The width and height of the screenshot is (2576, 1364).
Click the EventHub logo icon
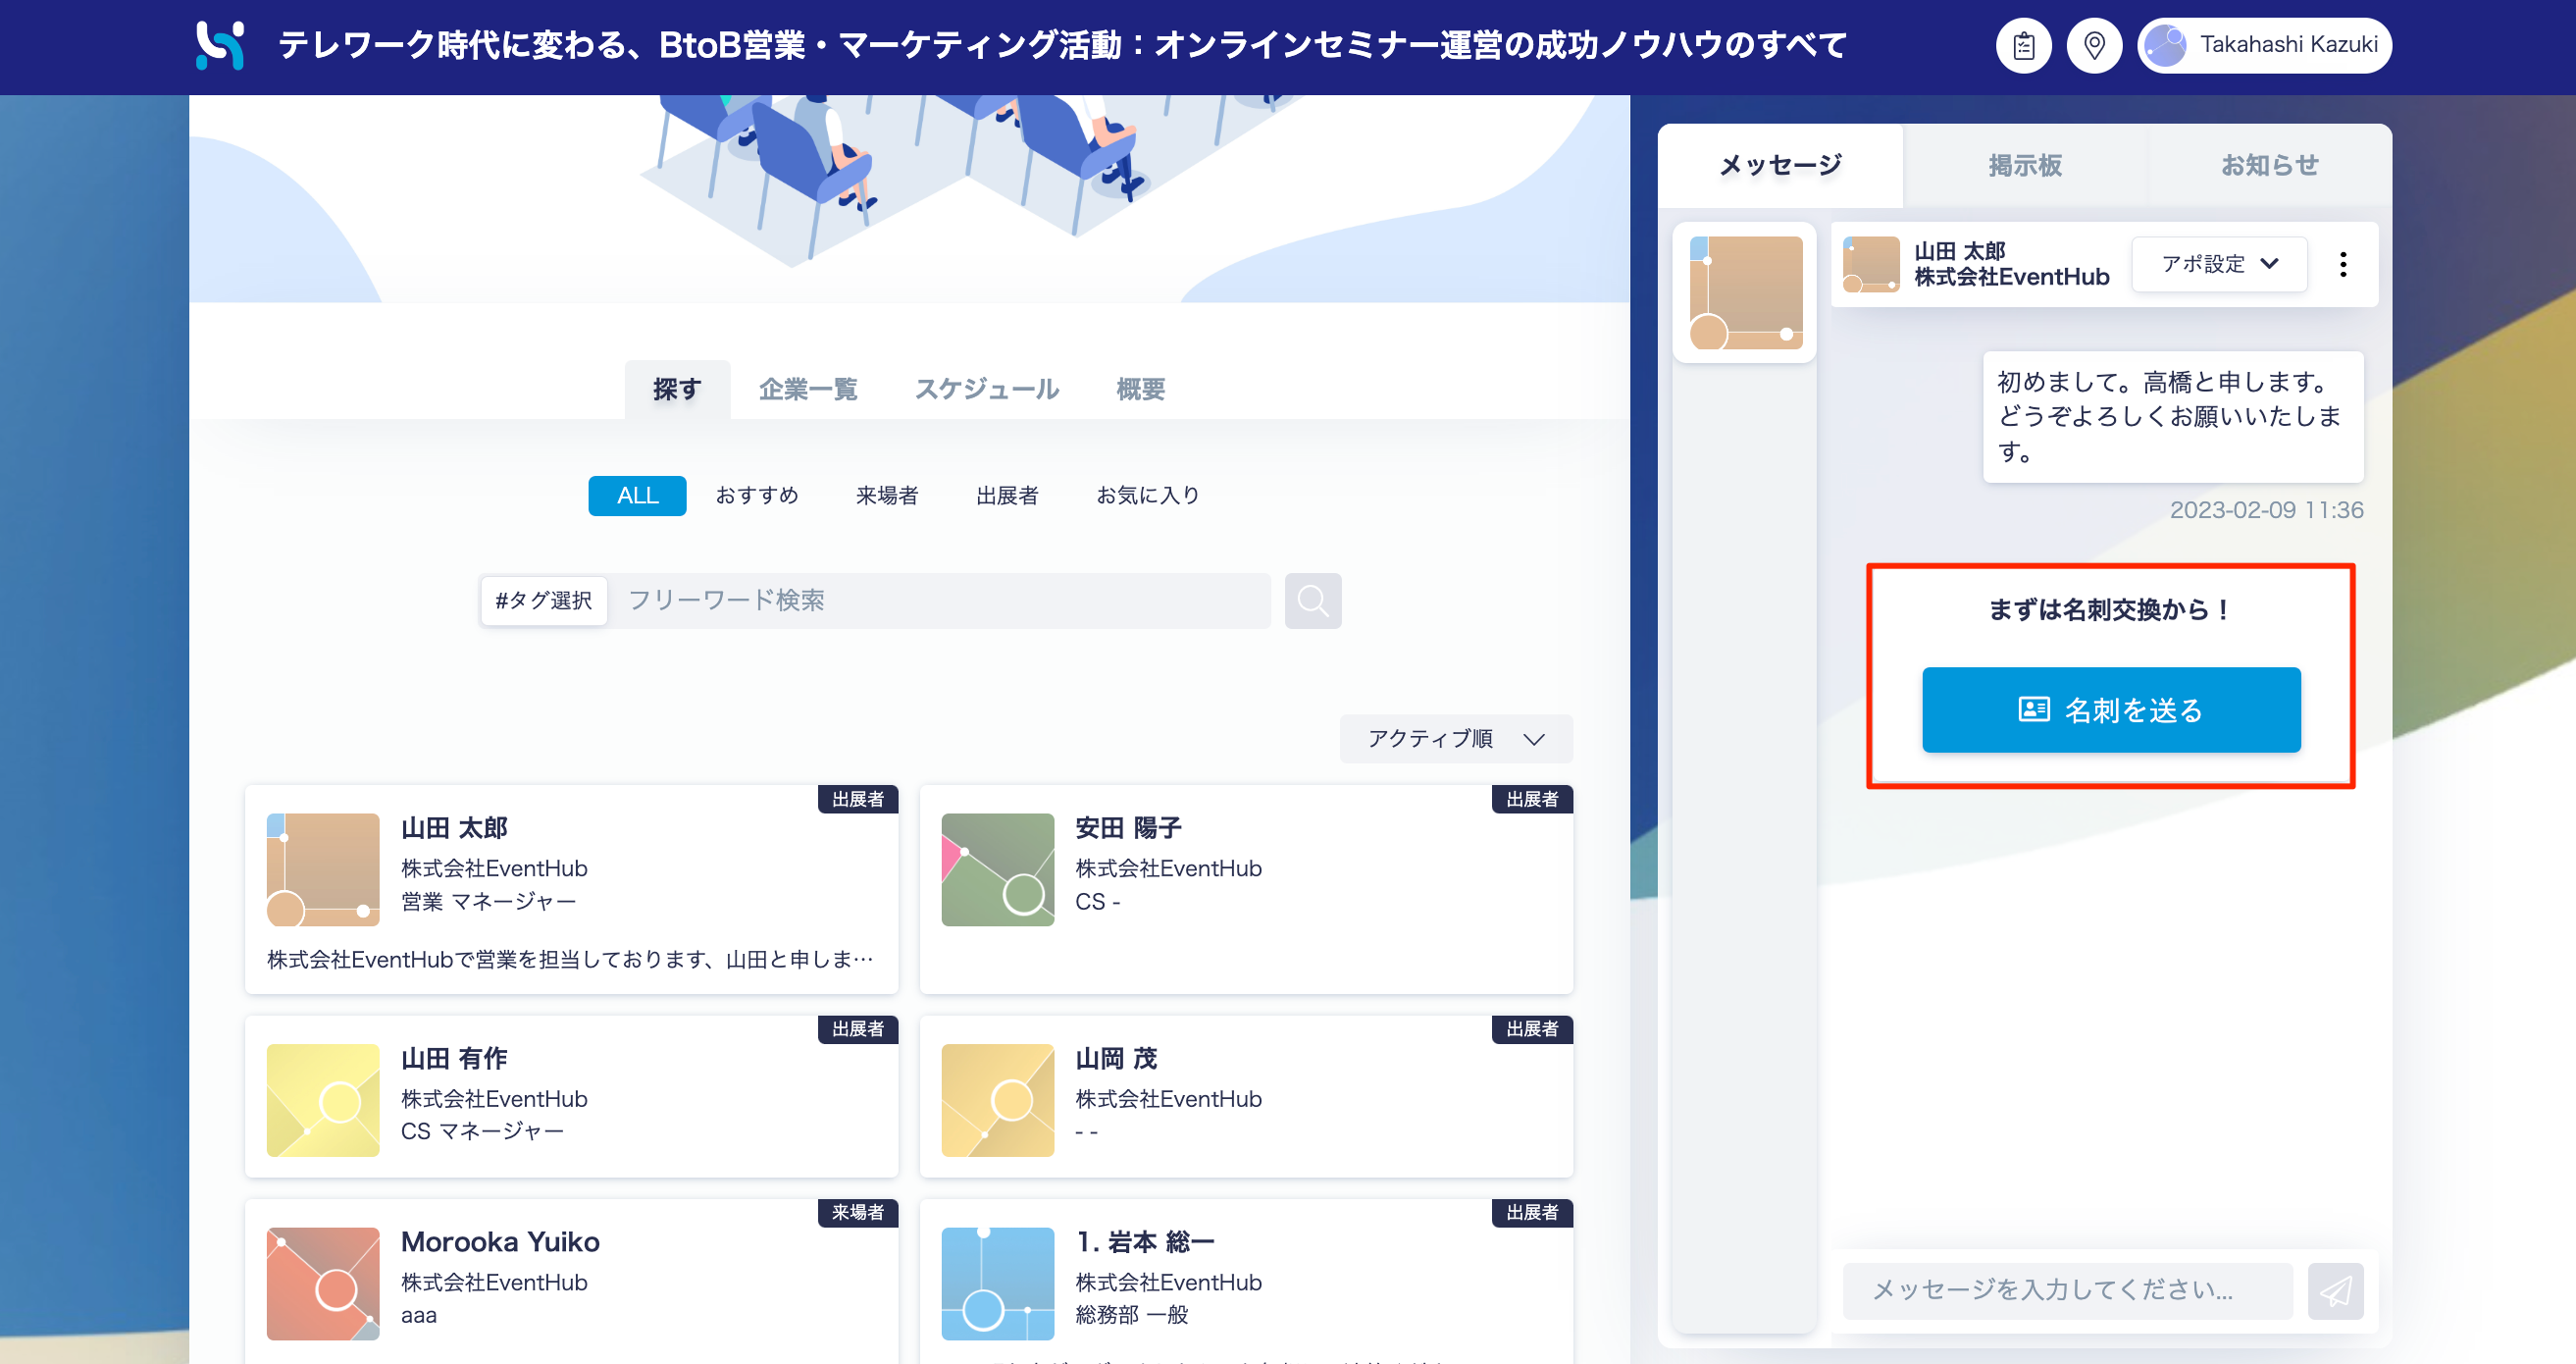coord(220,45)
